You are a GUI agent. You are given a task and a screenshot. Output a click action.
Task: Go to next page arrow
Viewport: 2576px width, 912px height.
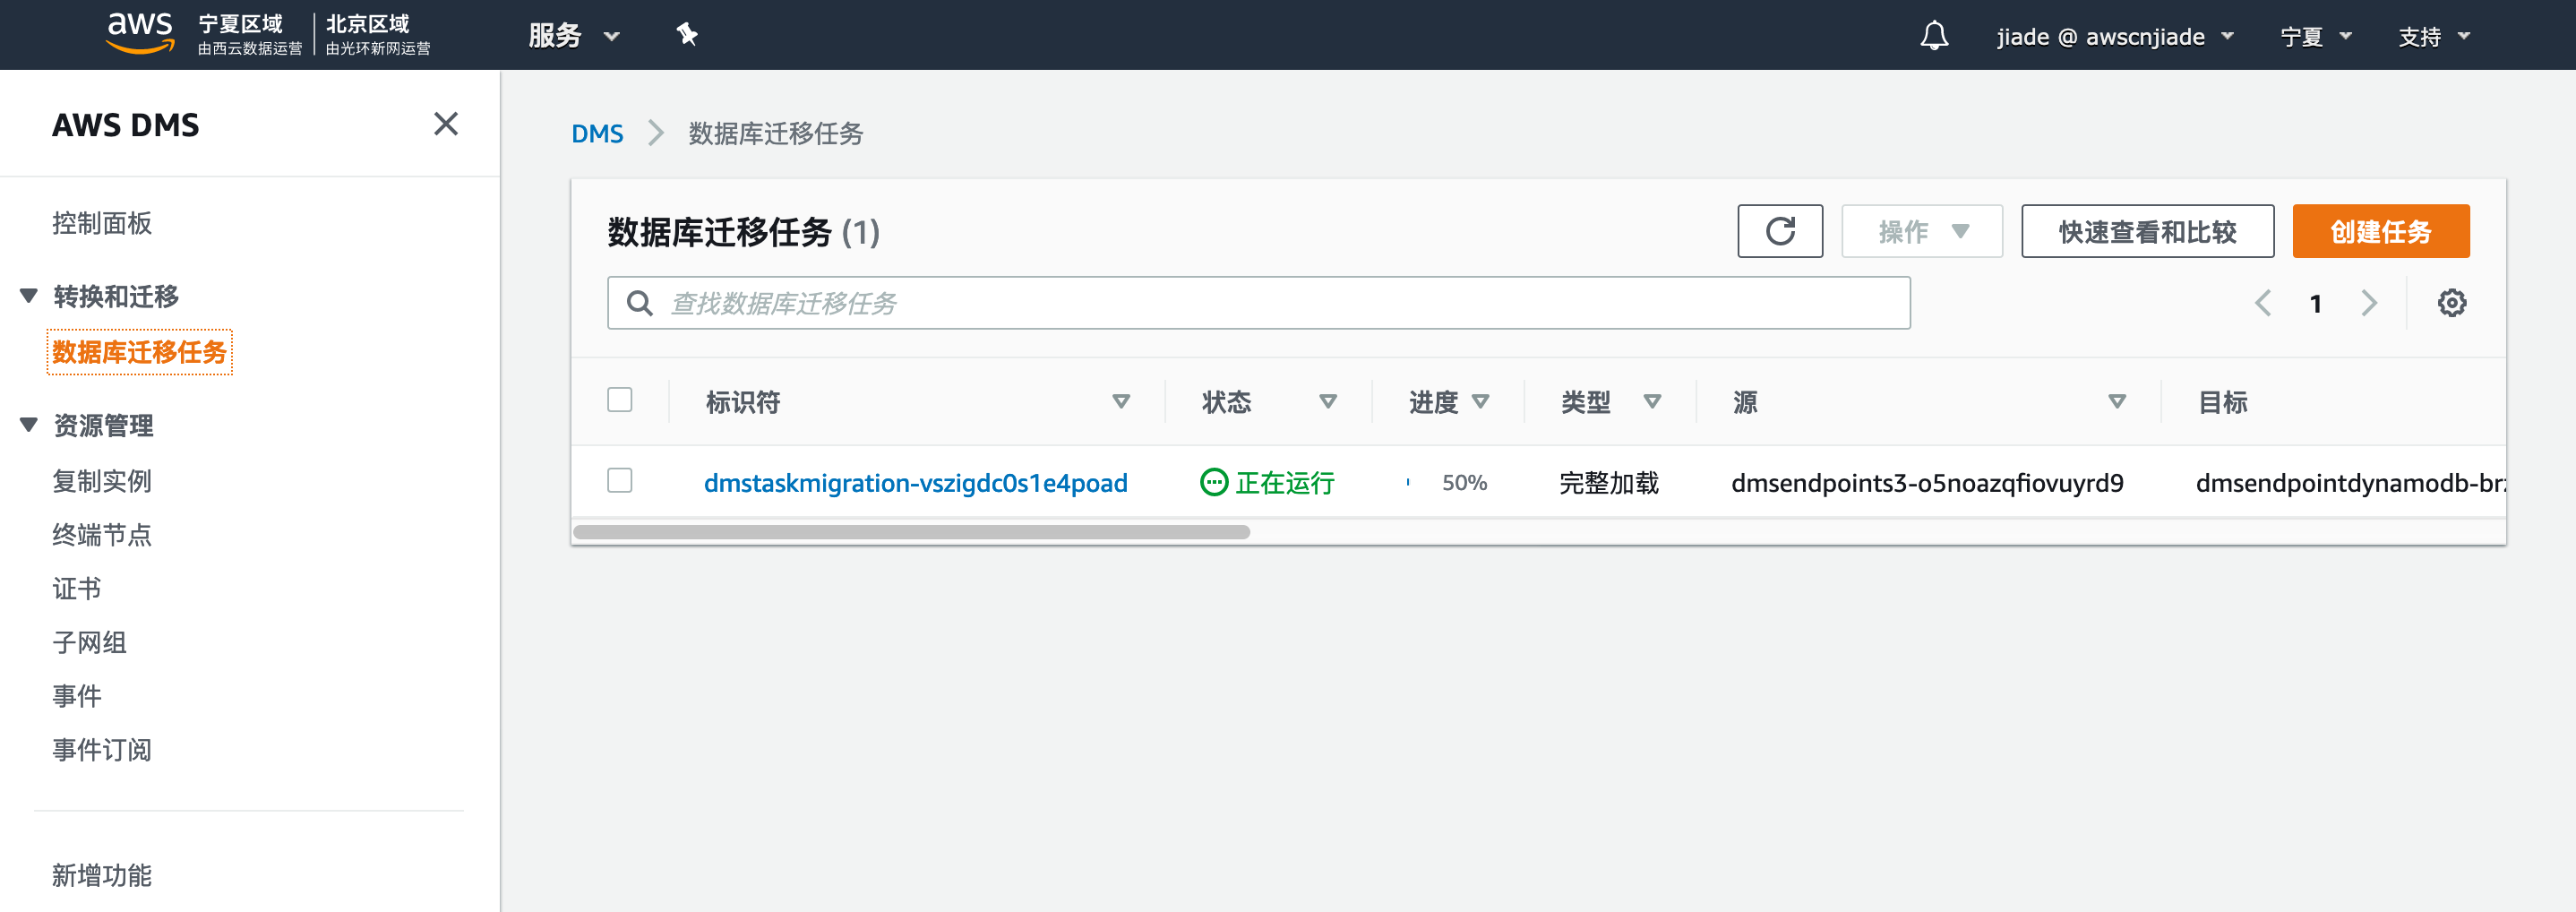click(2368, 303)
